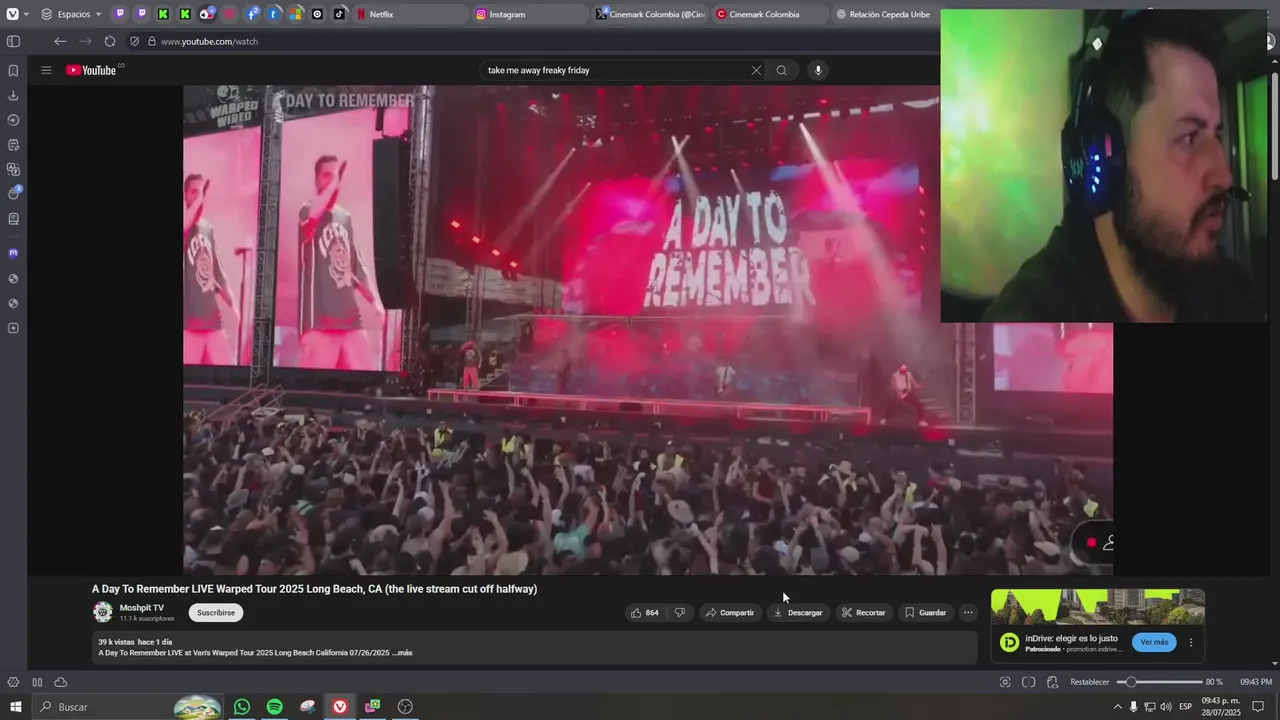Click into the YouTube search field
1280x720 pixels.
[x=615, y=70]
